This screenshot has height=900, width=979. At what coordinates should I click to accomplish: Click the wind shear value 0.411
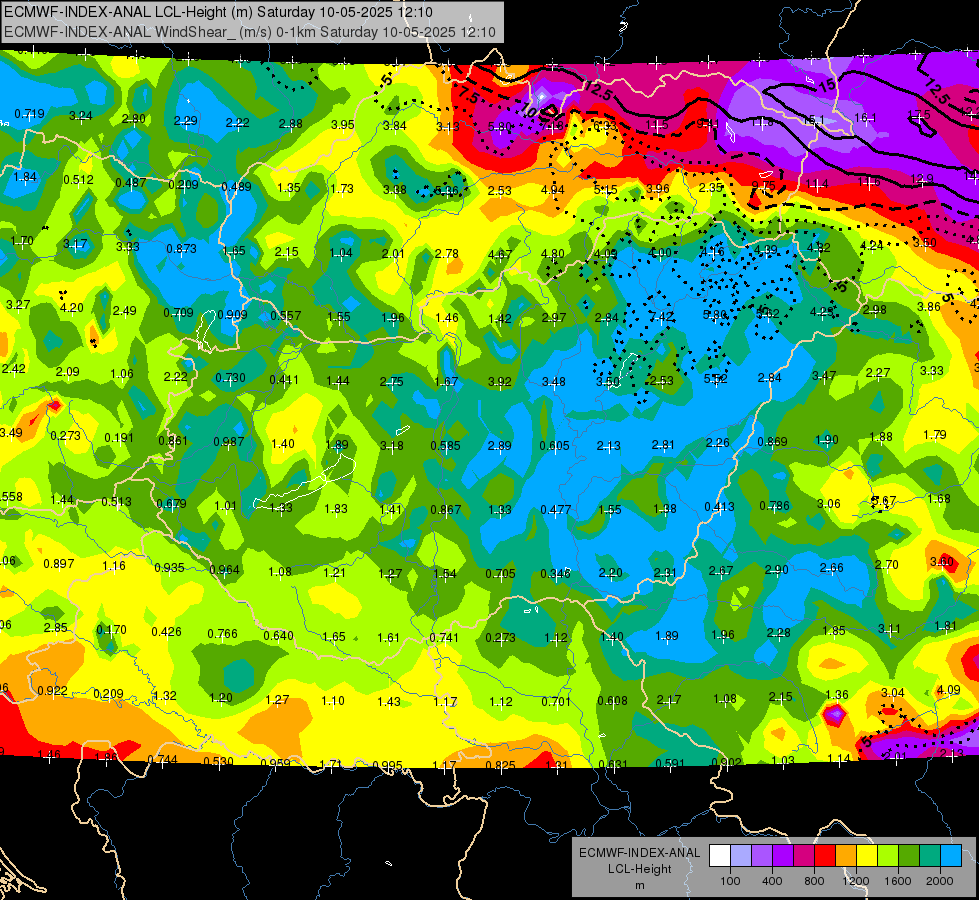click(x=284, y=379)
